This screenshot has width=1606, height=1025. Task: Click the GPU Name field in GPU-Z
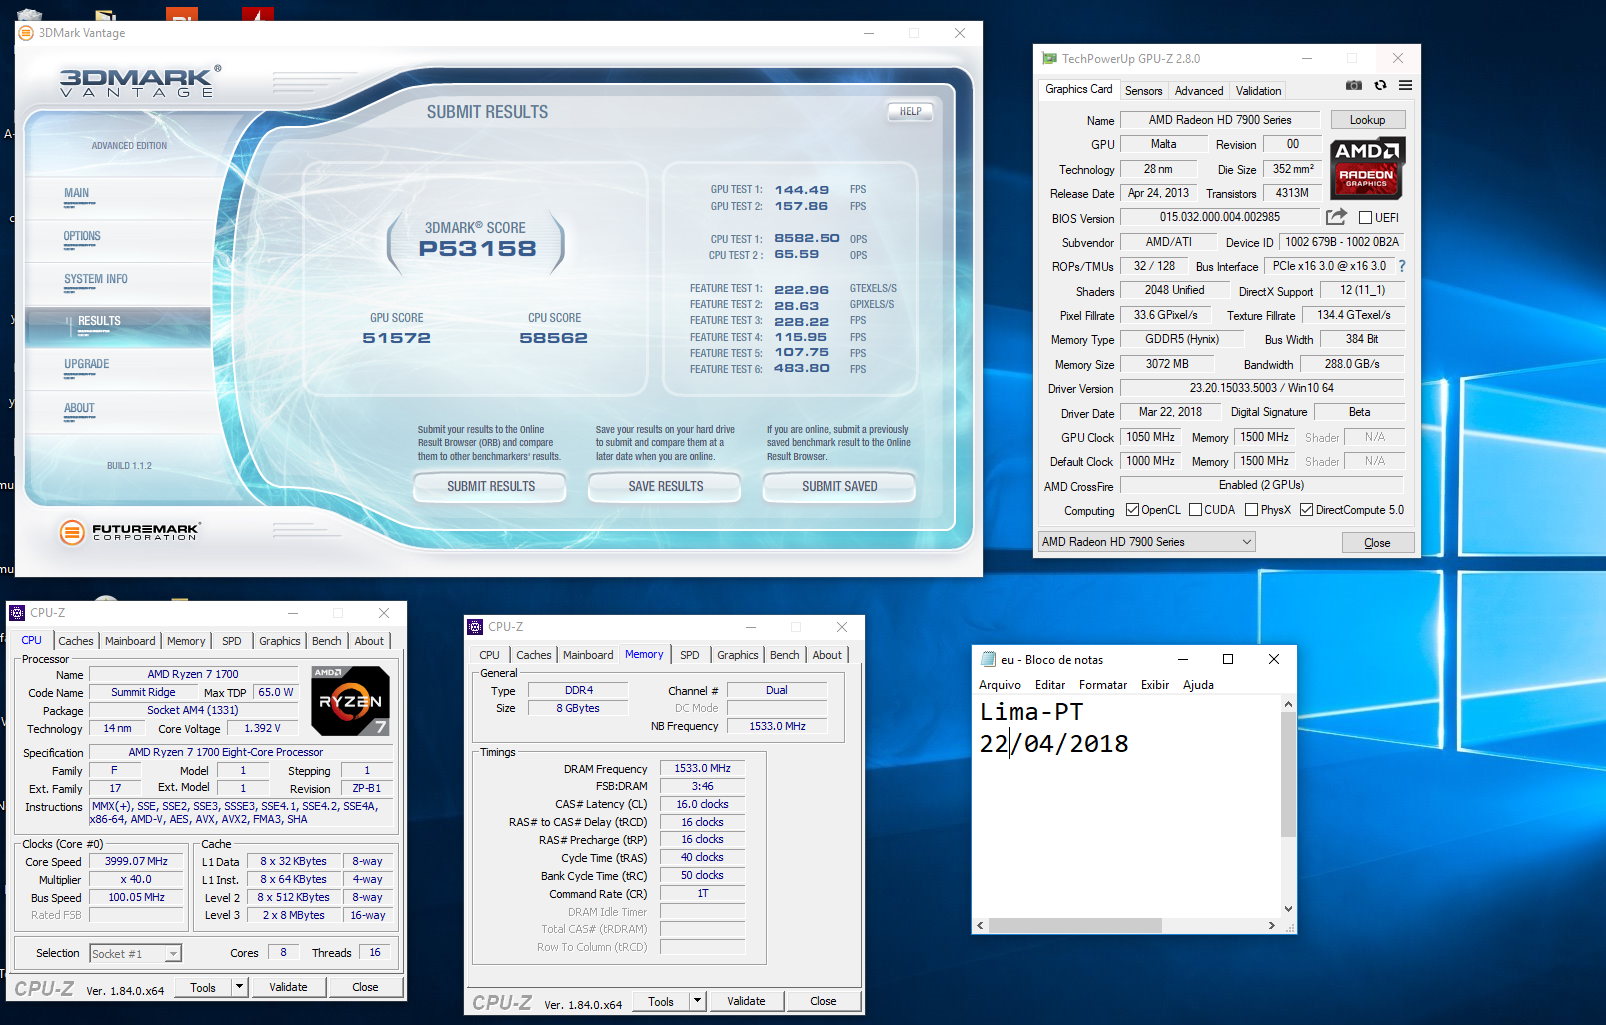(1220, 120)
